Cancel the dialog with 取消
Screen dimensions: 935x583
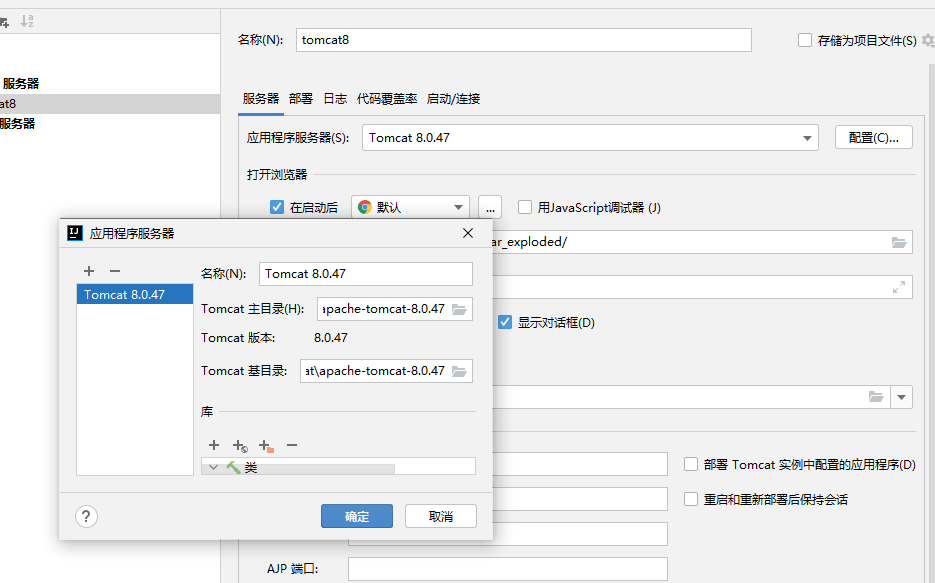click(x=441, y=516)
